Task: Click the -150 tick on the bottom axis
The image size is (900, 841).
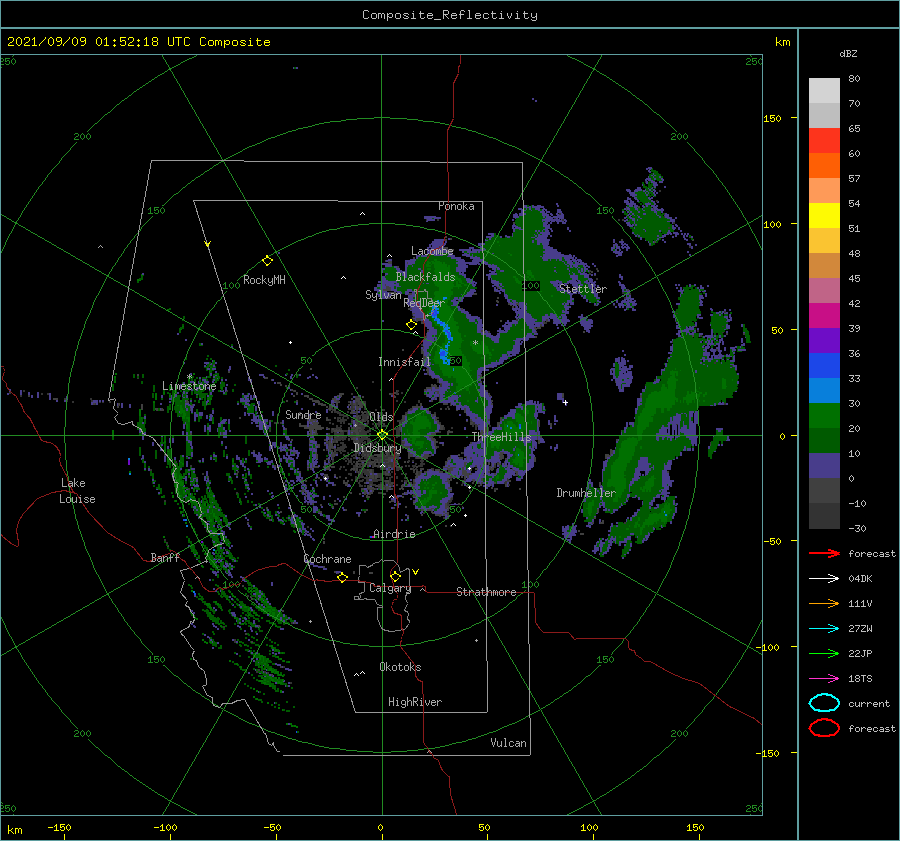Action: (x=60, y=827)
